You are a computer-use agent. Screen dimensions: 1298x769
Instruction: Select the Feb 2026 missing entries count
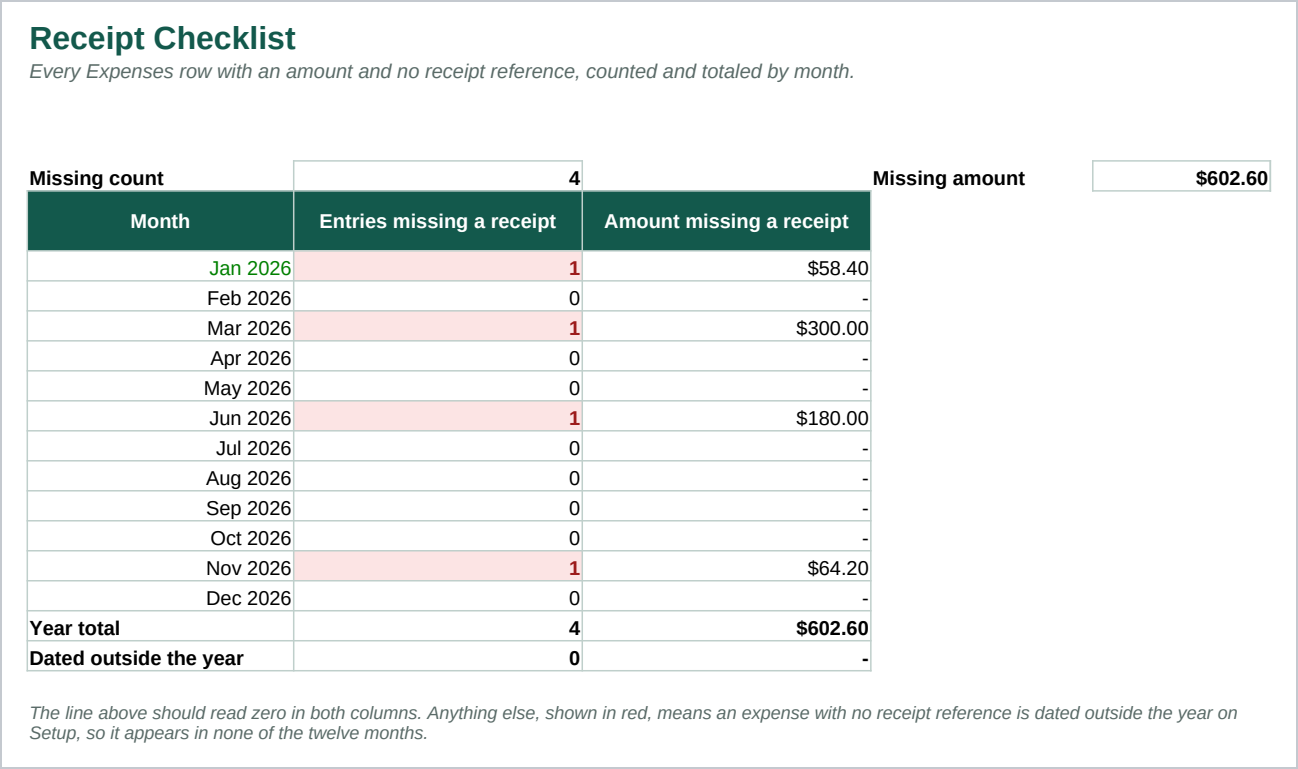pyautogui.click(x=438, y=297)
